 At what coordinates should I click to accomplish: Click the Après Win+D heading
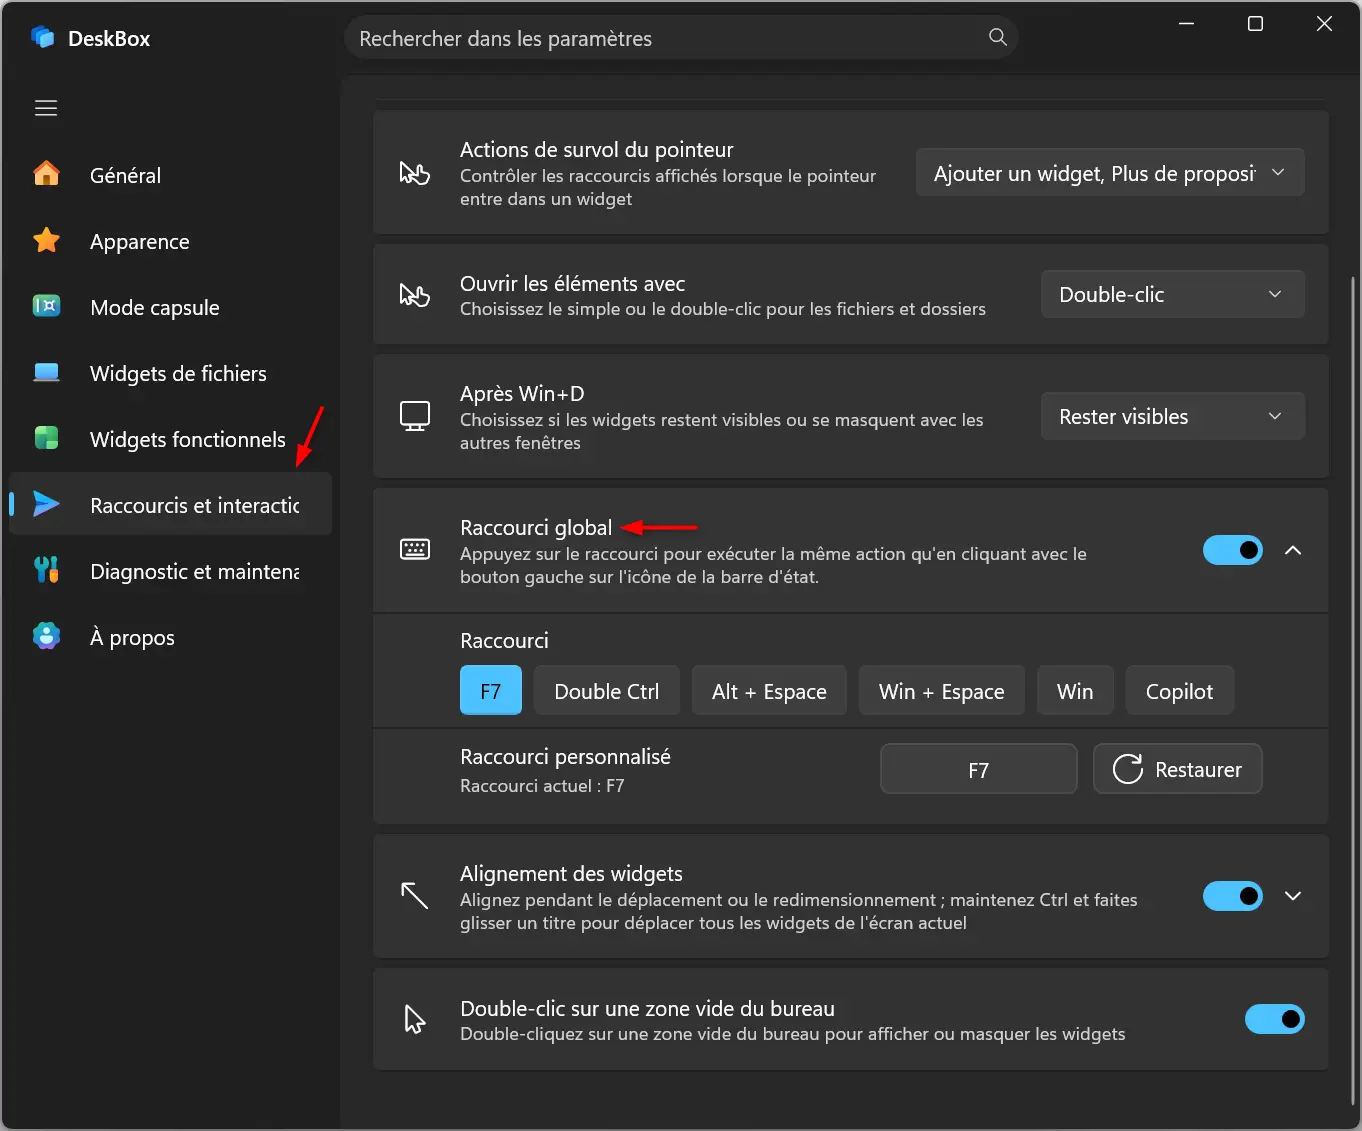click(x=522, y=393)
